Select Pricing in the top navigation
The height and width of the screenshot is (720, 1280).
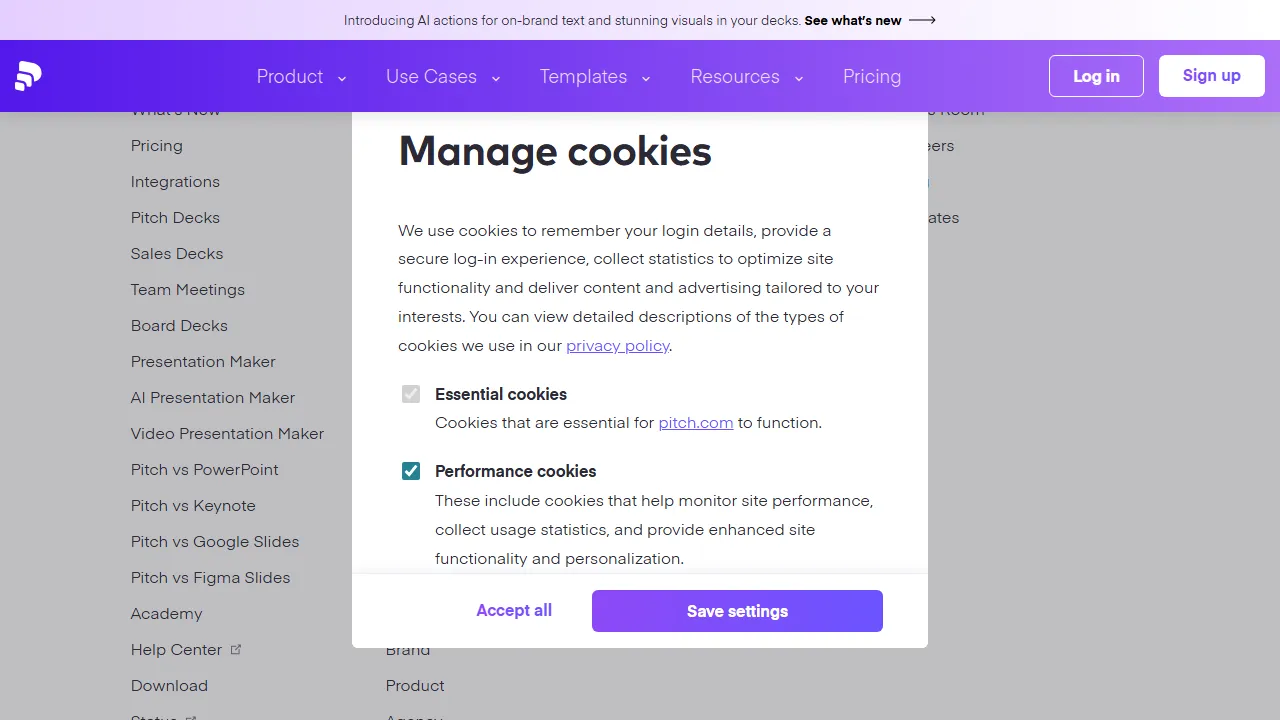[x=871, y=76]
